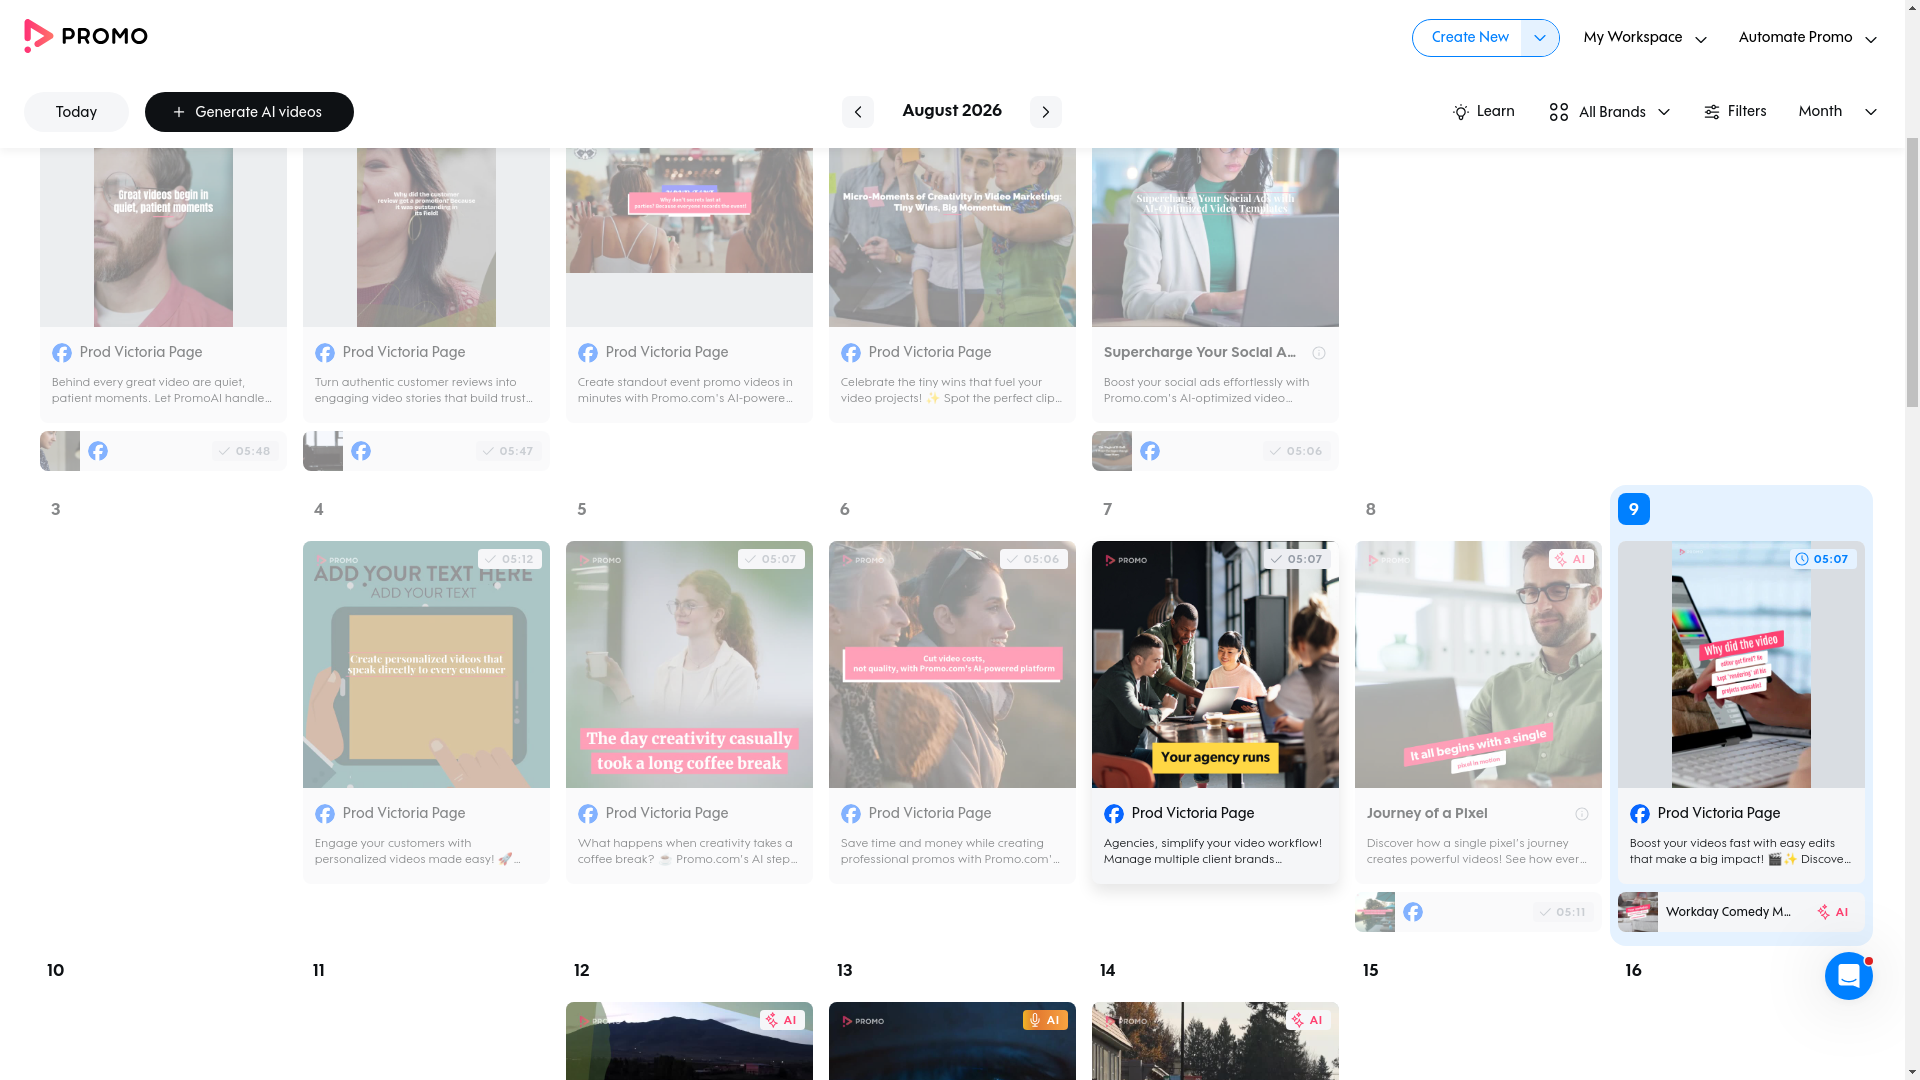Click the day 10 date number
Image resolution: width=1920 pixels, height=1080 pixels.
[56, 971]
